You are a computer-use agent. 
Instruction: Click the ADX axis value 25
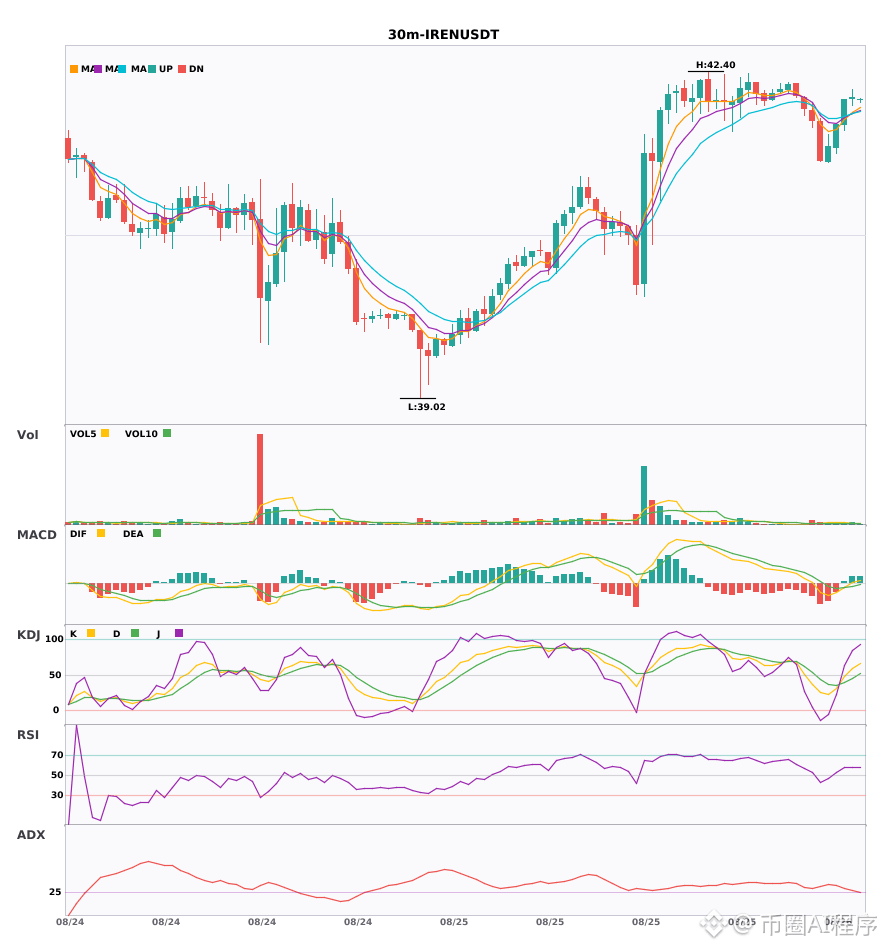pyautogui.click(x=55, y=892)
